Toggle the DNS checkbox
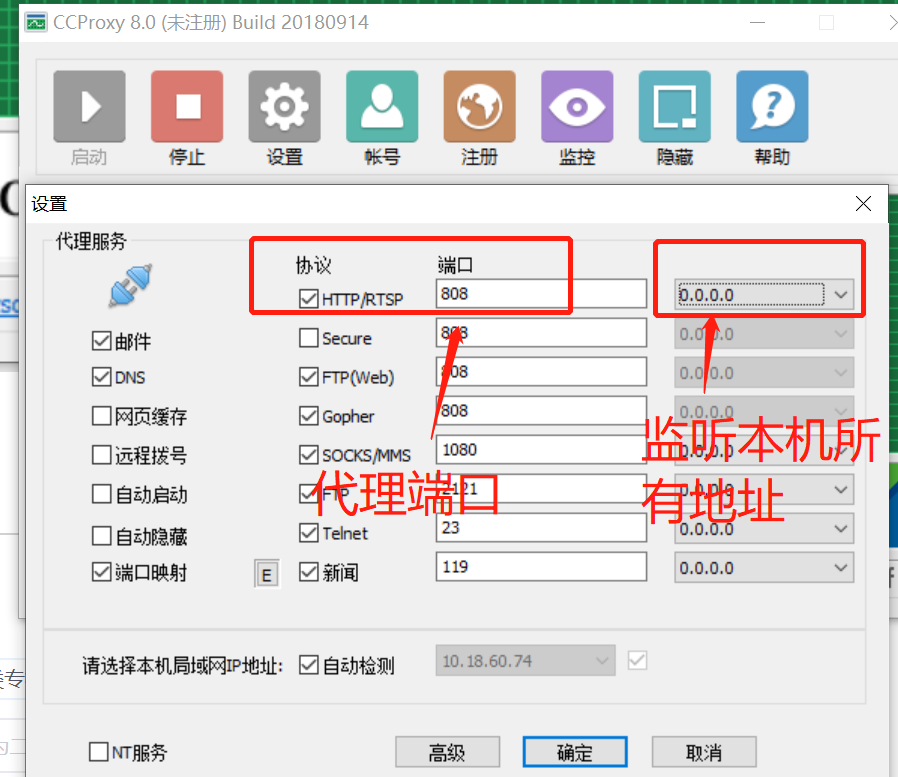This screenshot has height=777, width=898. point(101,377)
